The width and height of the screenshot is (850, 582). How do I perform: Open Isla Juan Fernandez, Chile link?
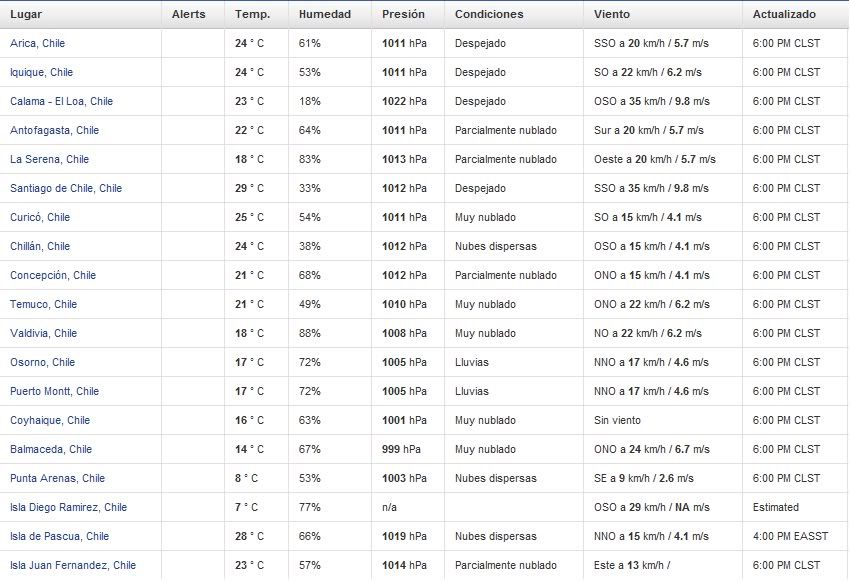pyautogui.click(x=73, y=565)
